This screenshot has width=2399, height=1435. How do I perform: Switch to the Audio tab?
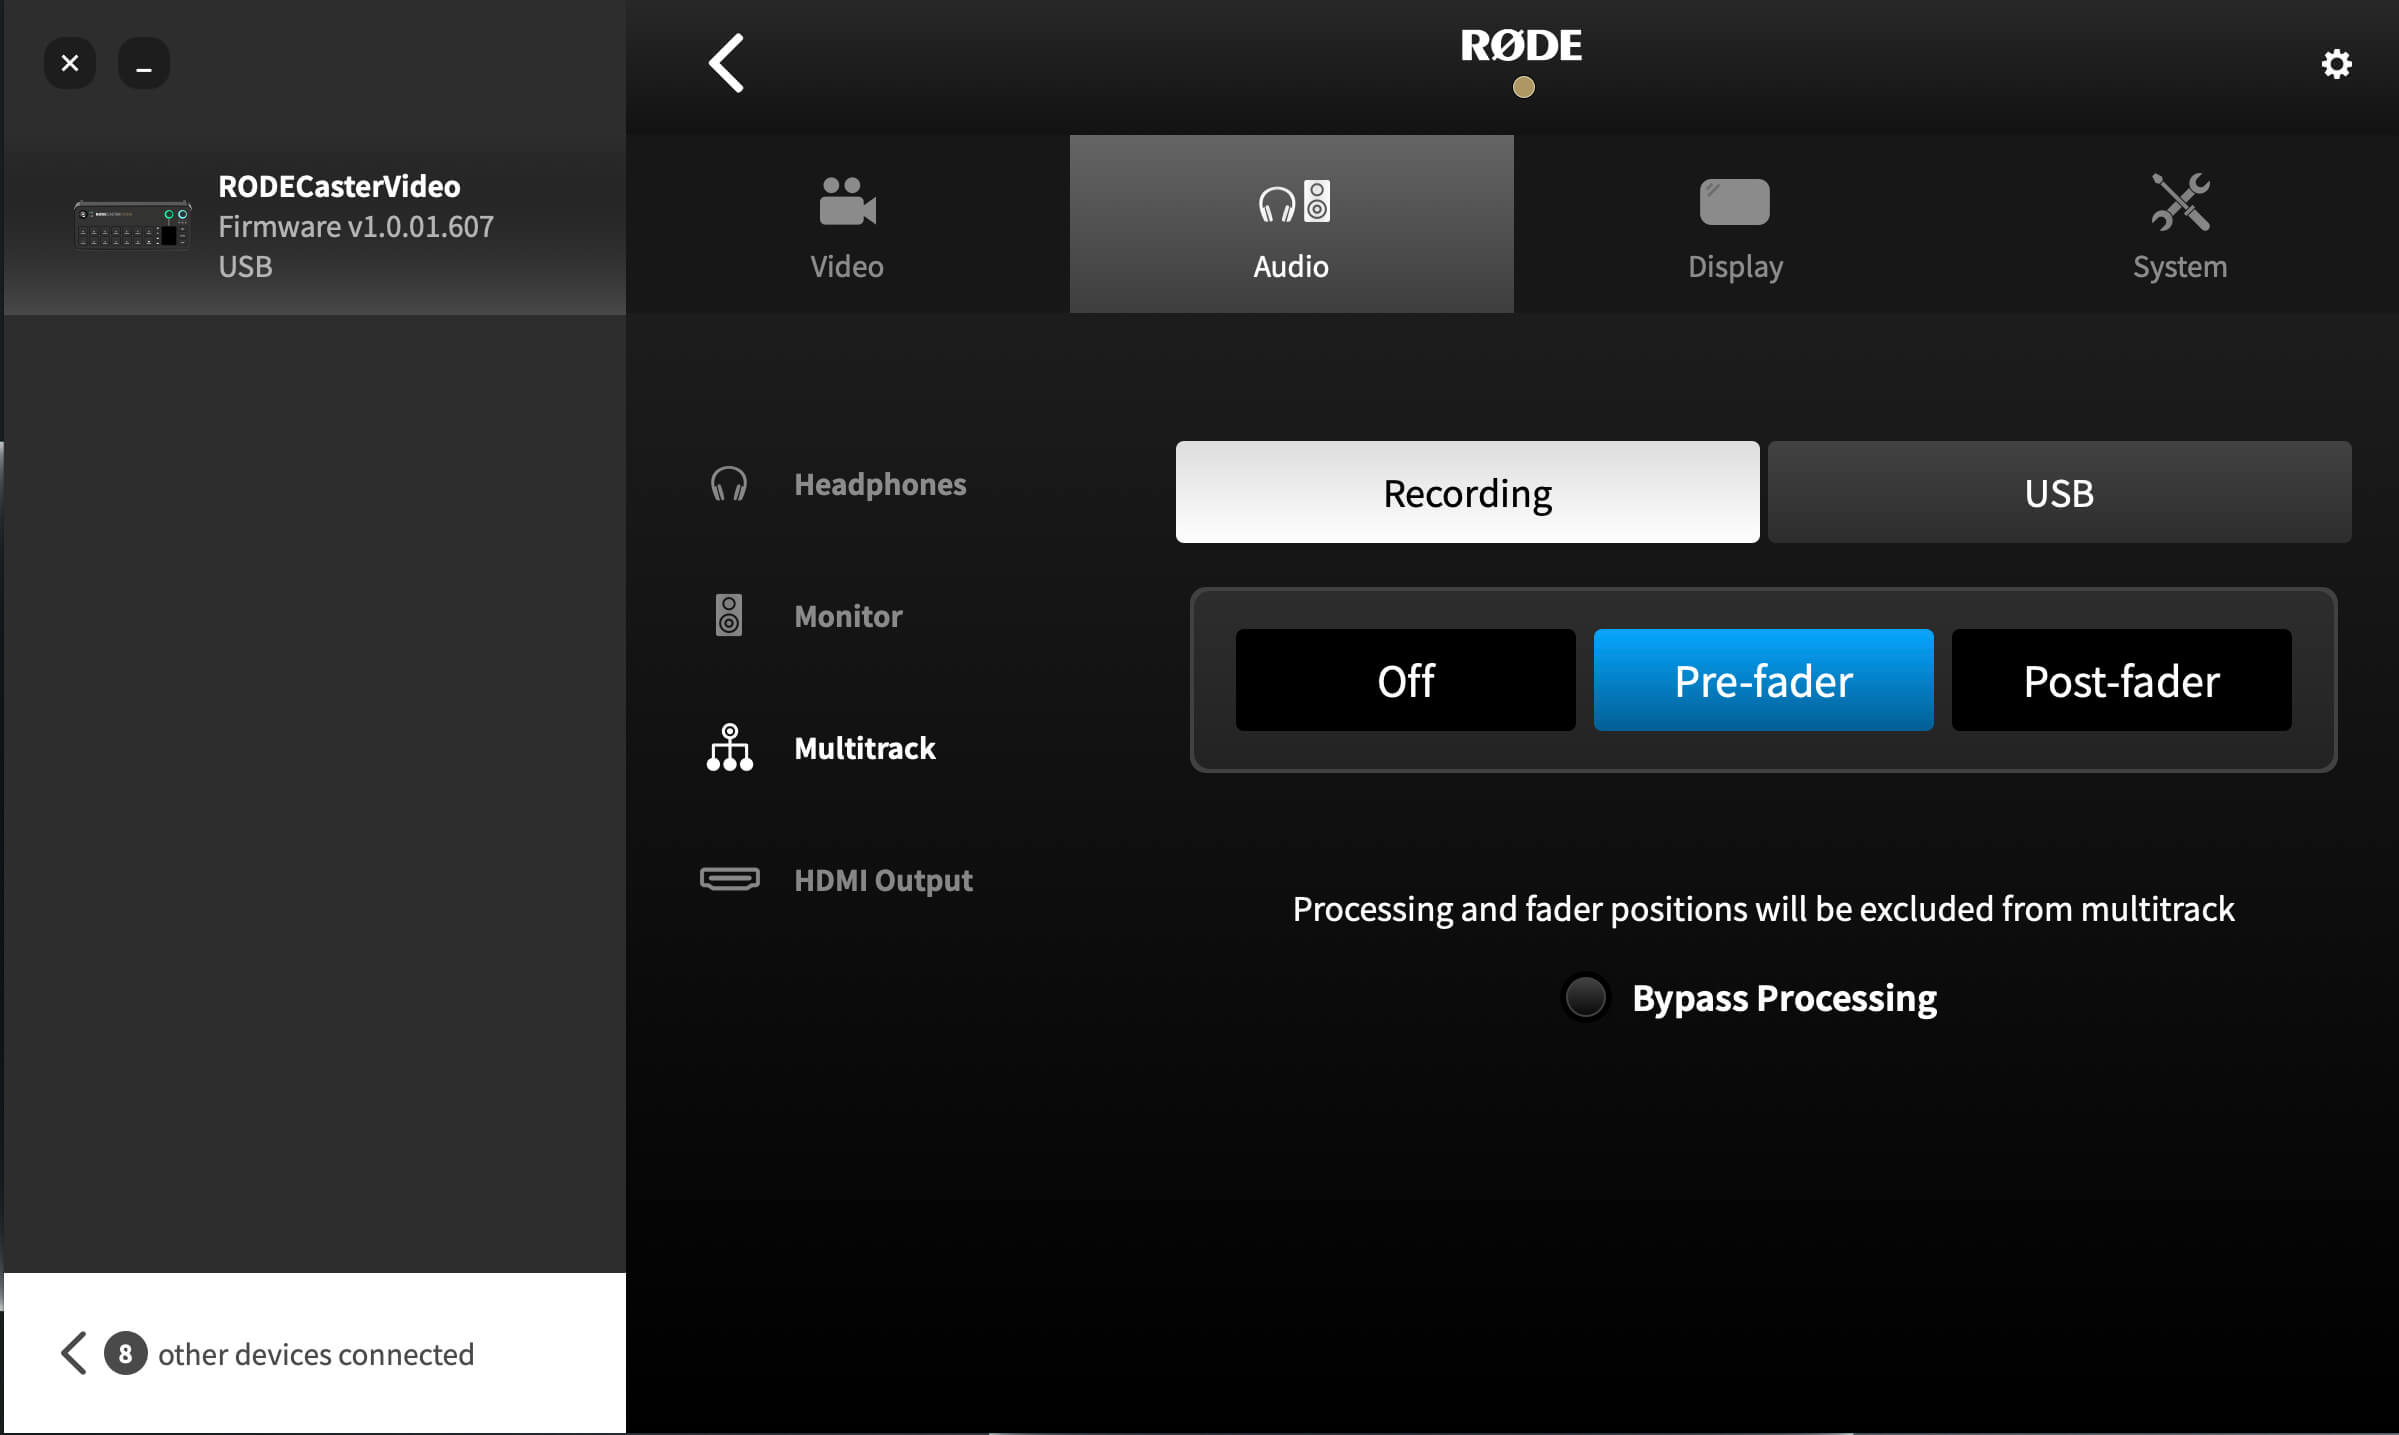[1291, 224]
